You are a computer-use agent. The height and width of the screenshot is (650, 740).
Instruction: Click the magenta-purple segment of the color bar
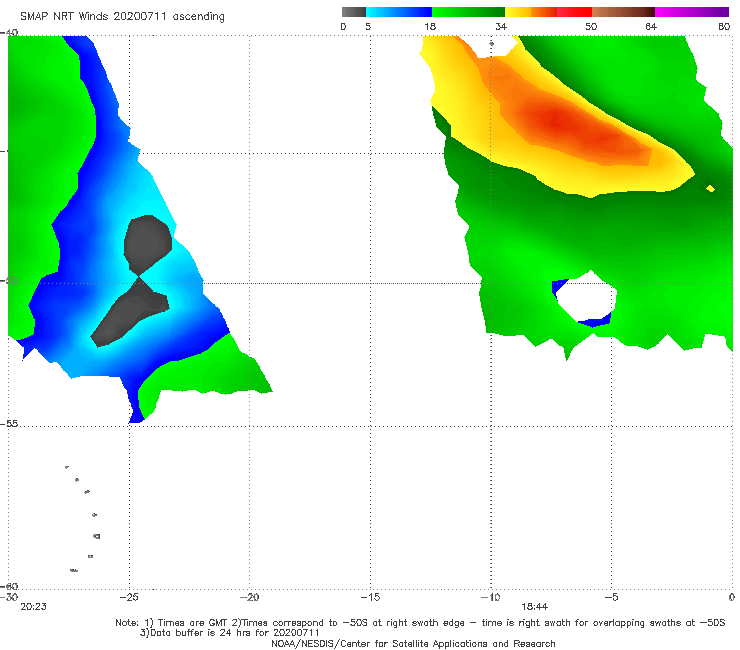[692, 12]
